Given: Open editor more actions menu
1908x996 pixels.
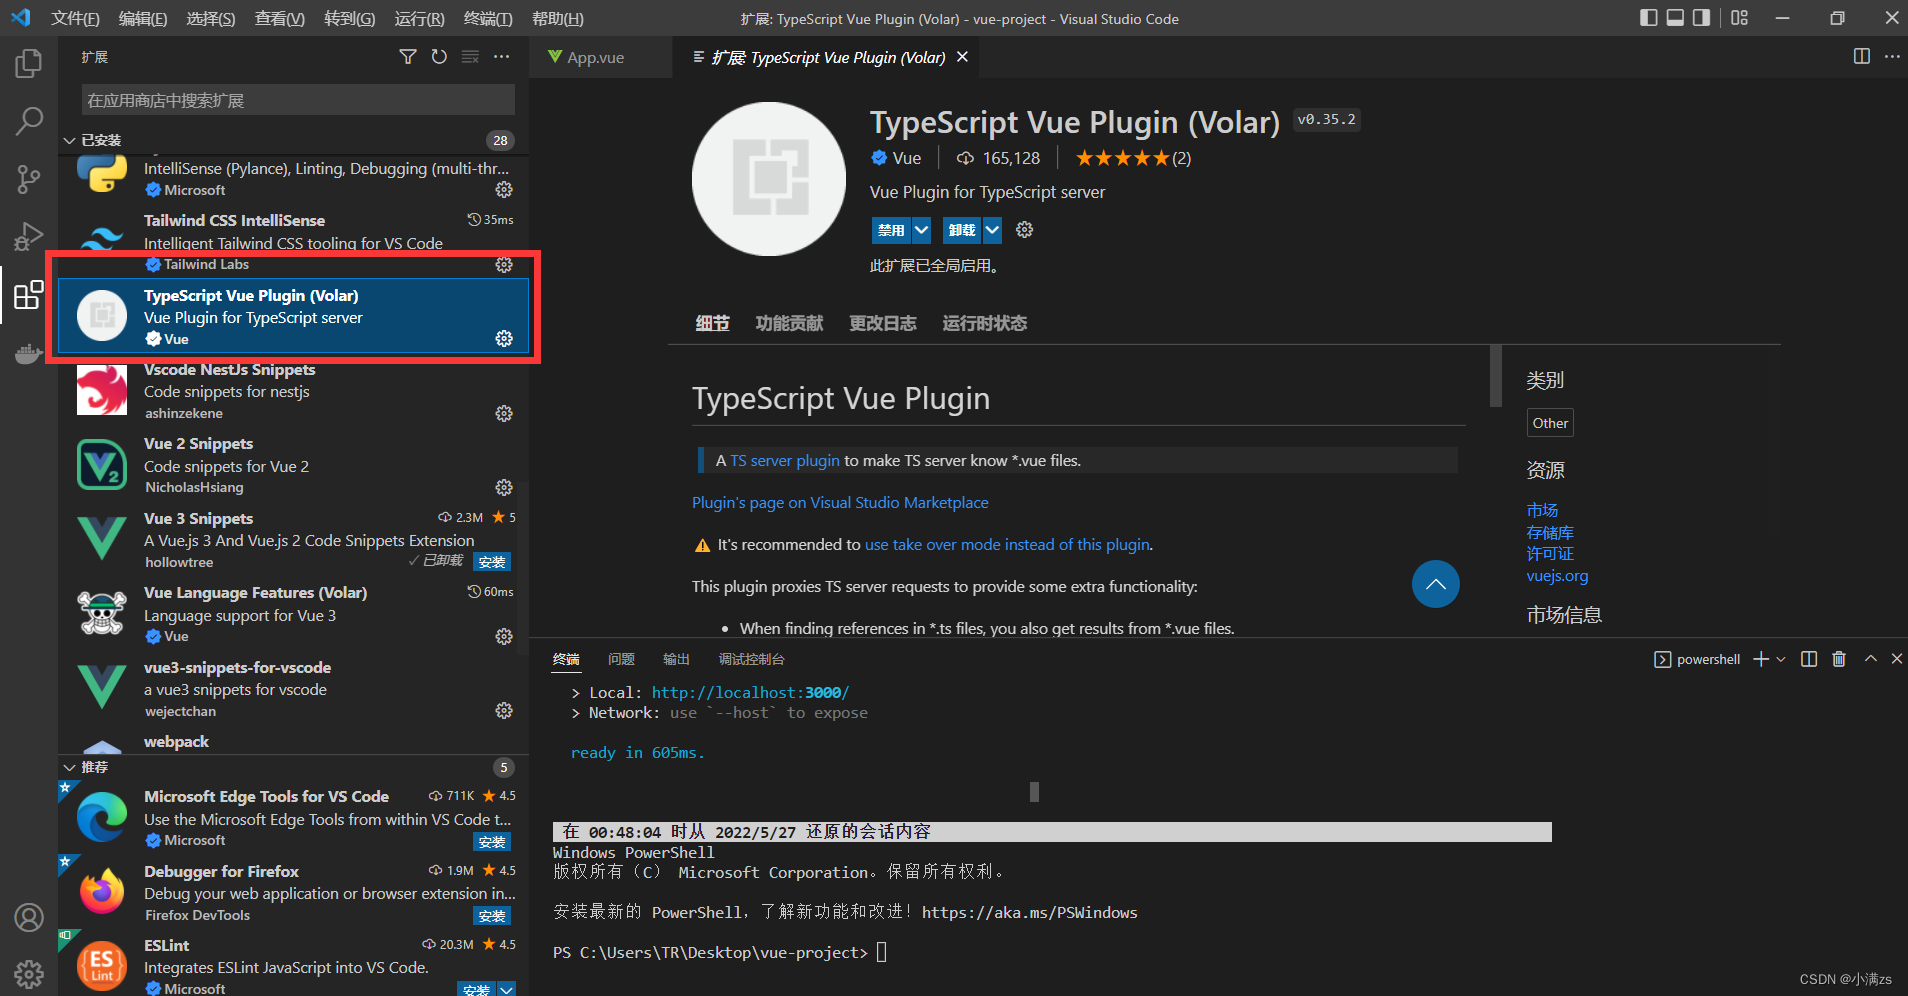Looking at the screenshot, I should click(x=1892, y=57).
